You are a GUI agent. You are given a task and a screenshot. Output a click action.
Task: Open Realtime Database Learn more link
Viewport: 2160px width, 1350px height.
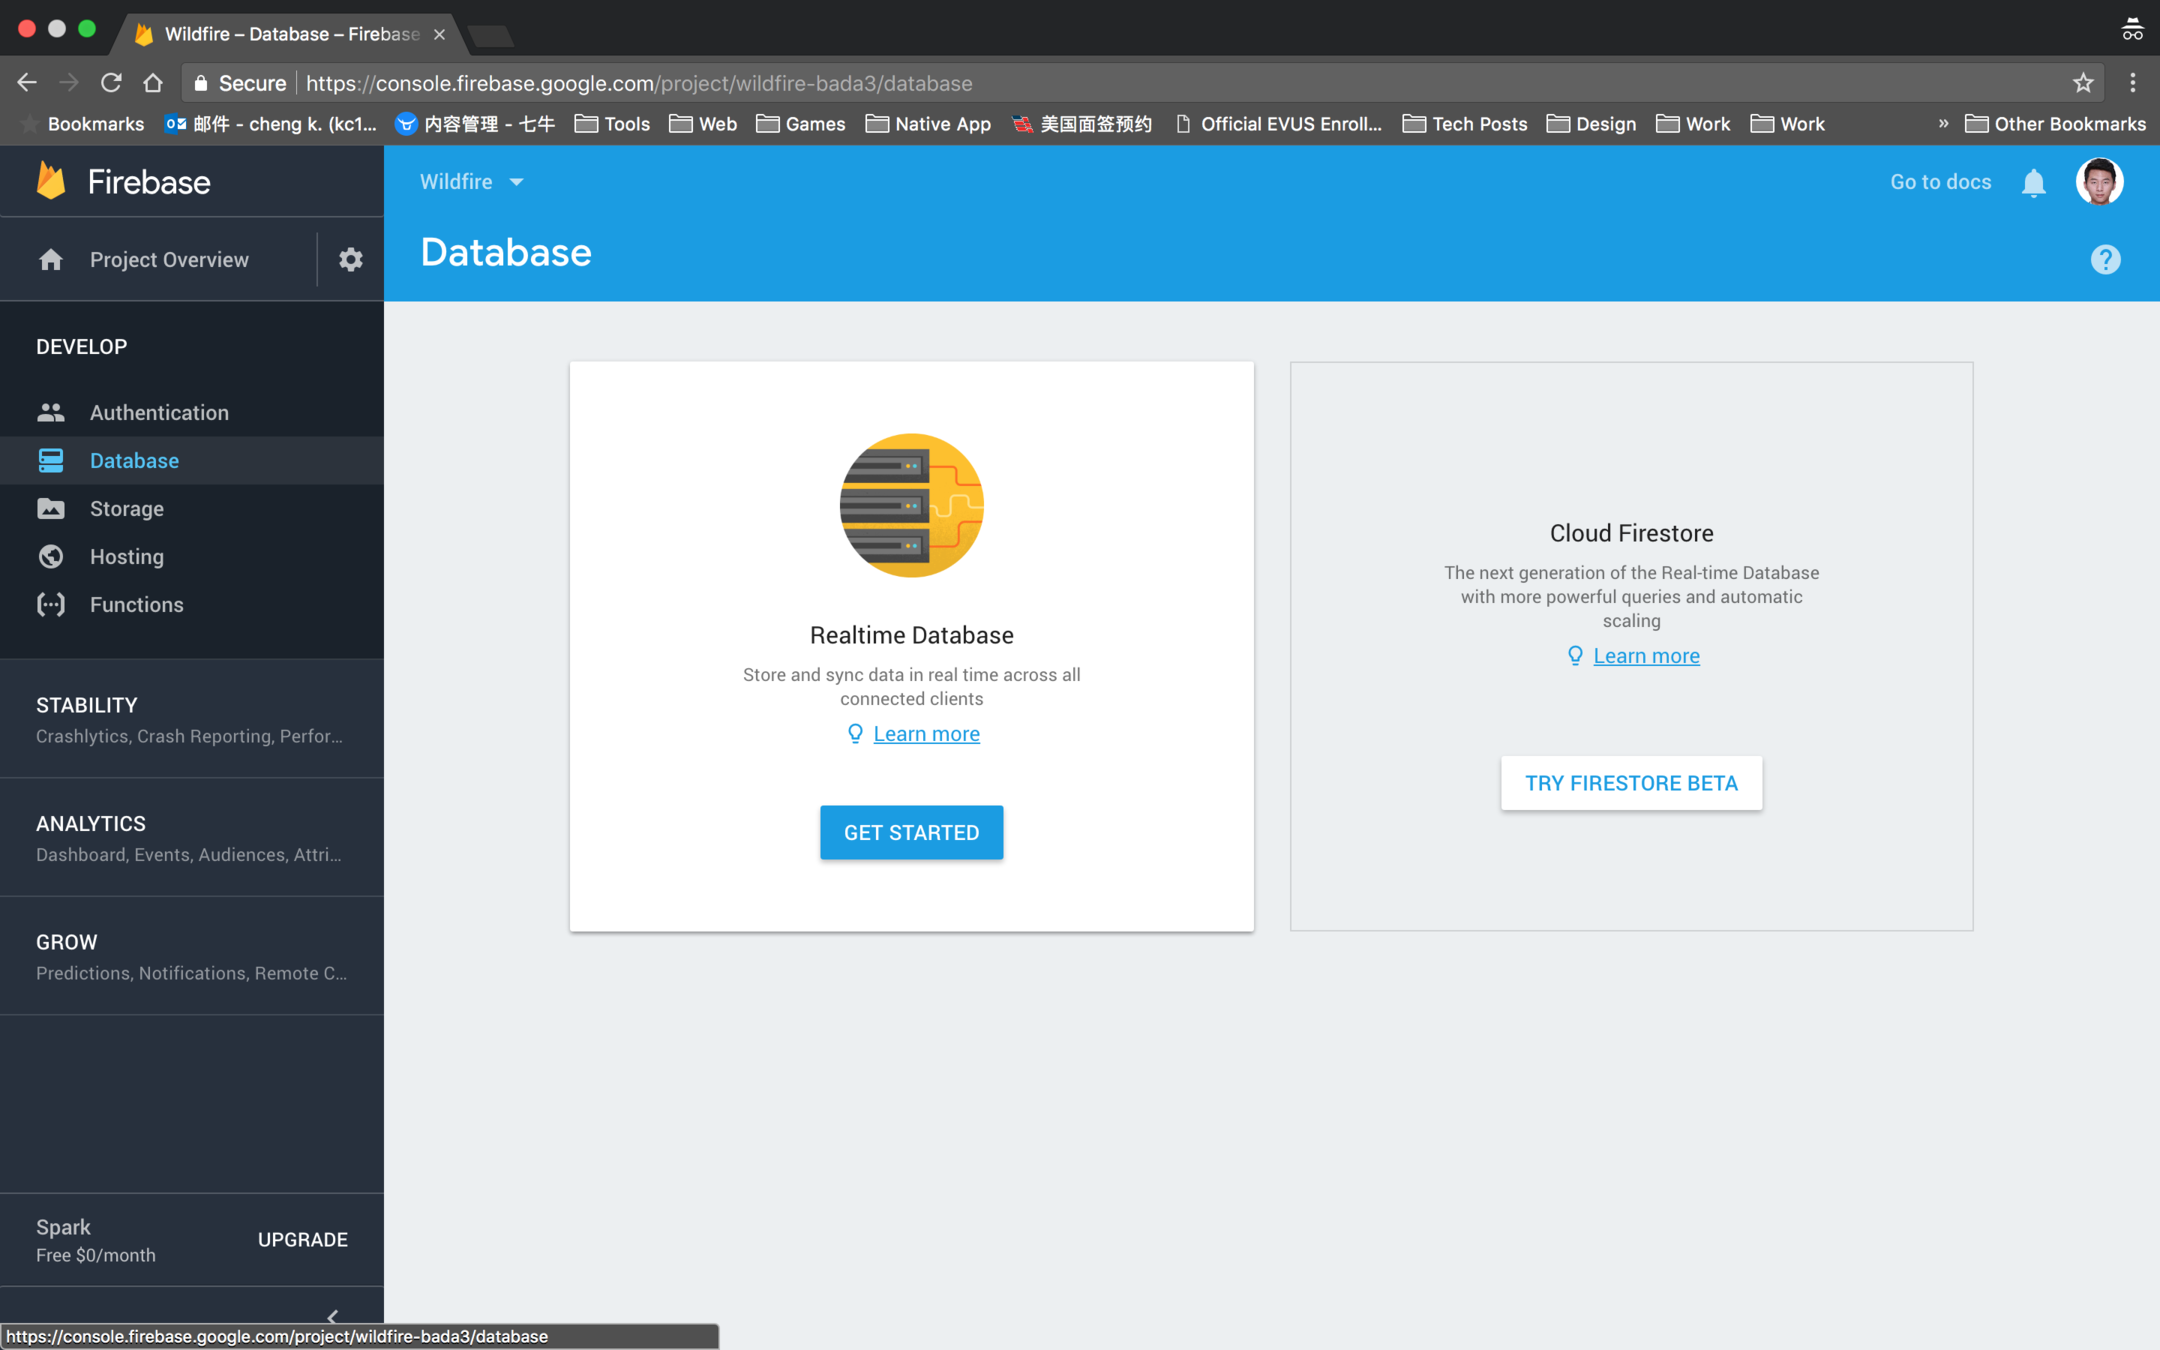(926, 734)
